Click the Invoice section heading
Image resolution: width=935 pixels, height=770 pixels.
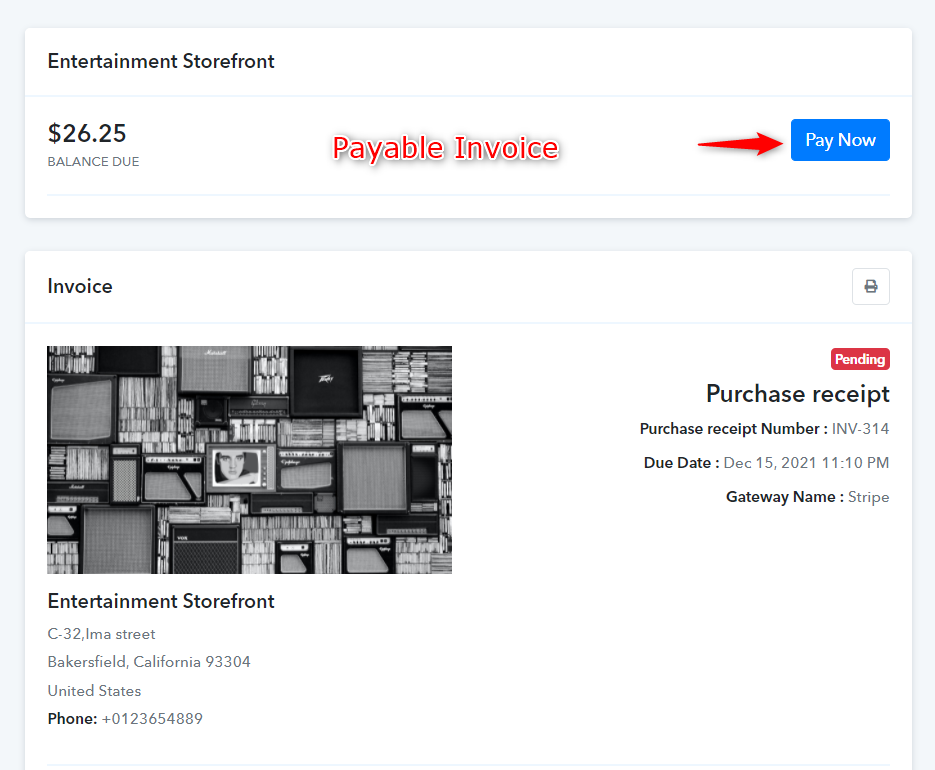point(80,286)
